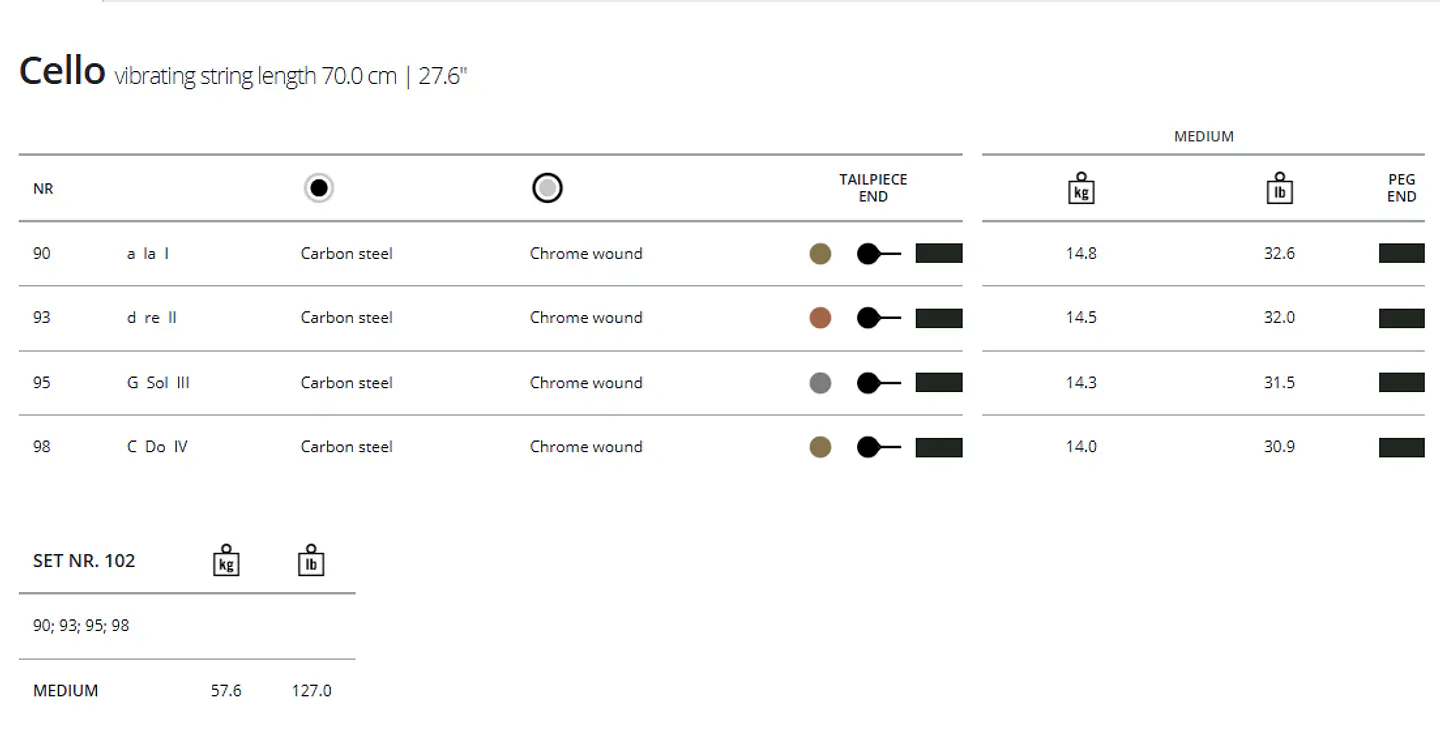Select the gray tailpiece color dot for string 95
This screenshot has height=753, width=1440.
(x=820, y=383)
